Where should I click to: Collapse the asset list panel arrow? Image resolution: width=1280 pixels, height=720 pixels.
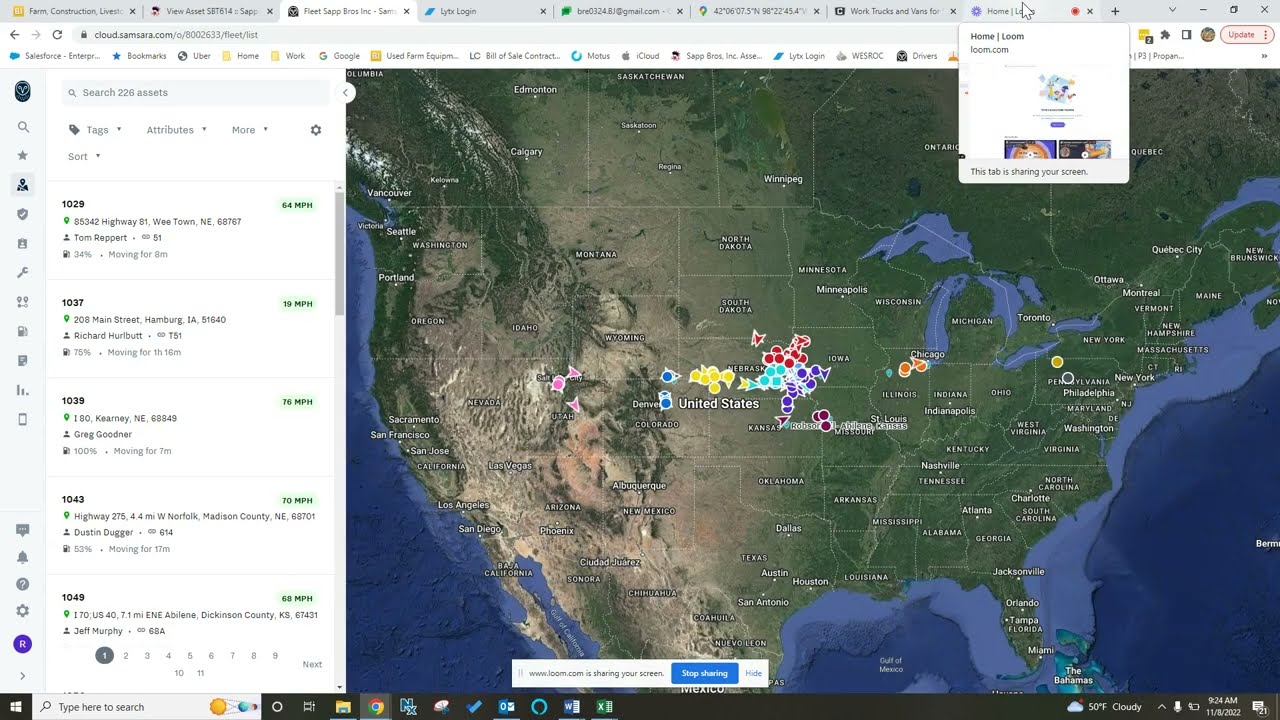click(345, 93)
